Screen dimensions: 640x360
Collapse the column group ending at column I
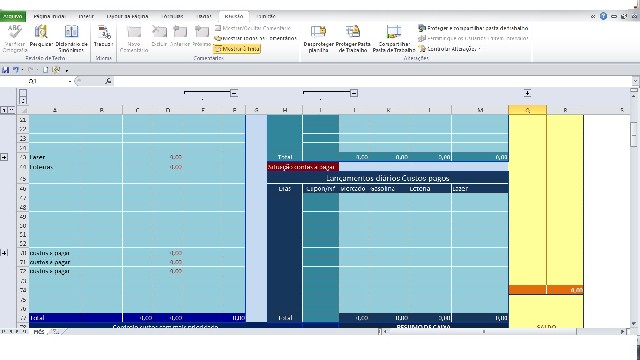354,93
